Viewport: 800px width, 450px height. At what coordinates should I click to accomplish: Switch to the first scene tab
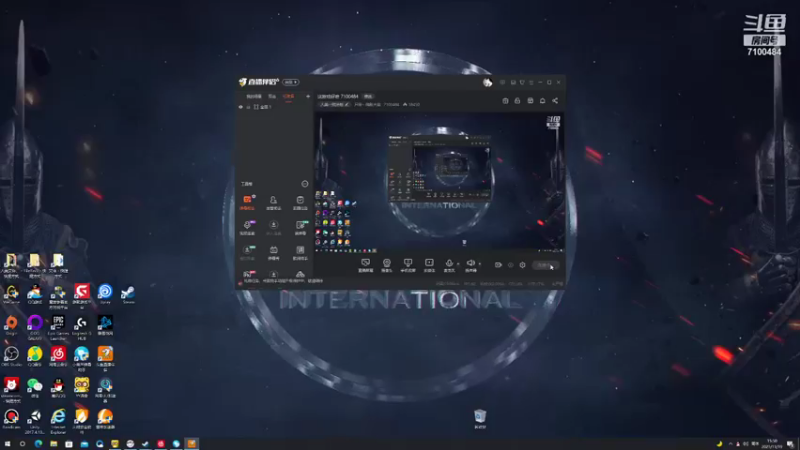click(x=254, y=96)
